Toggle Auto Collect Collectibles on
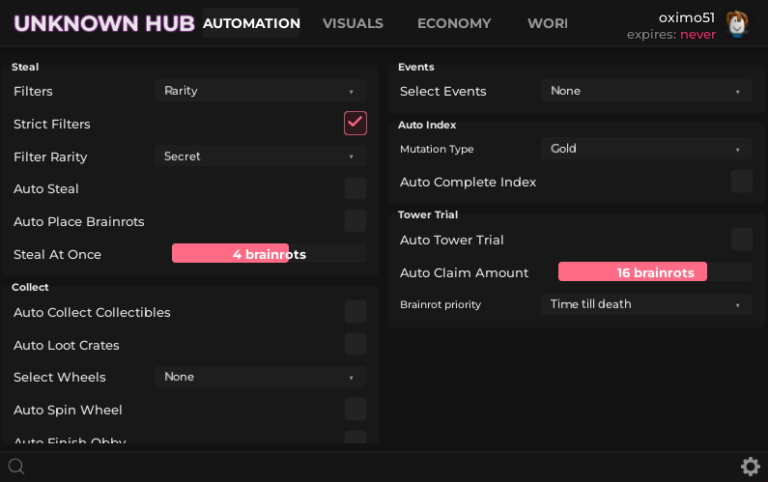The width and height of the screenshot is (768, 482). coord(355,312)
